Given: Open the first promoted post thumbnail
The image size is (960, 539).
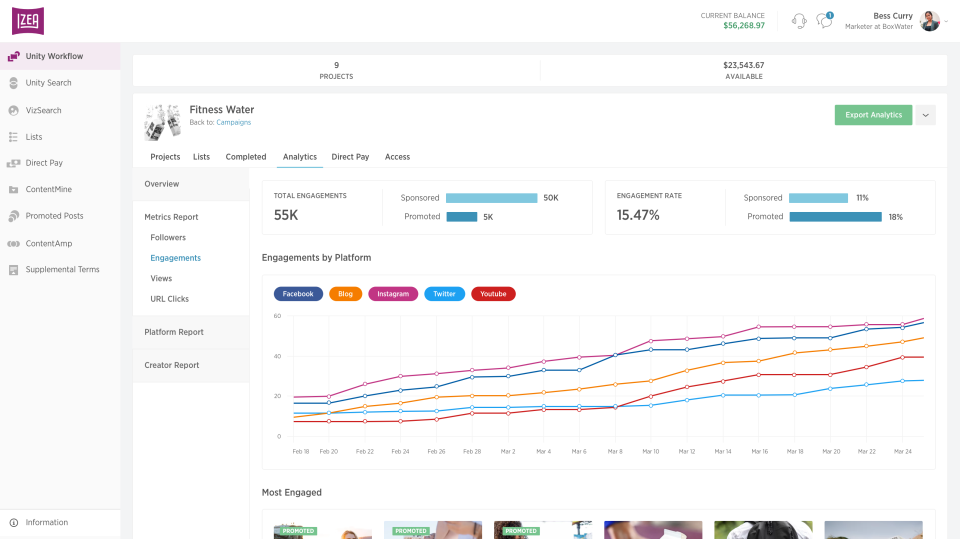Looking at the screenshot, I should click(323, 530).
